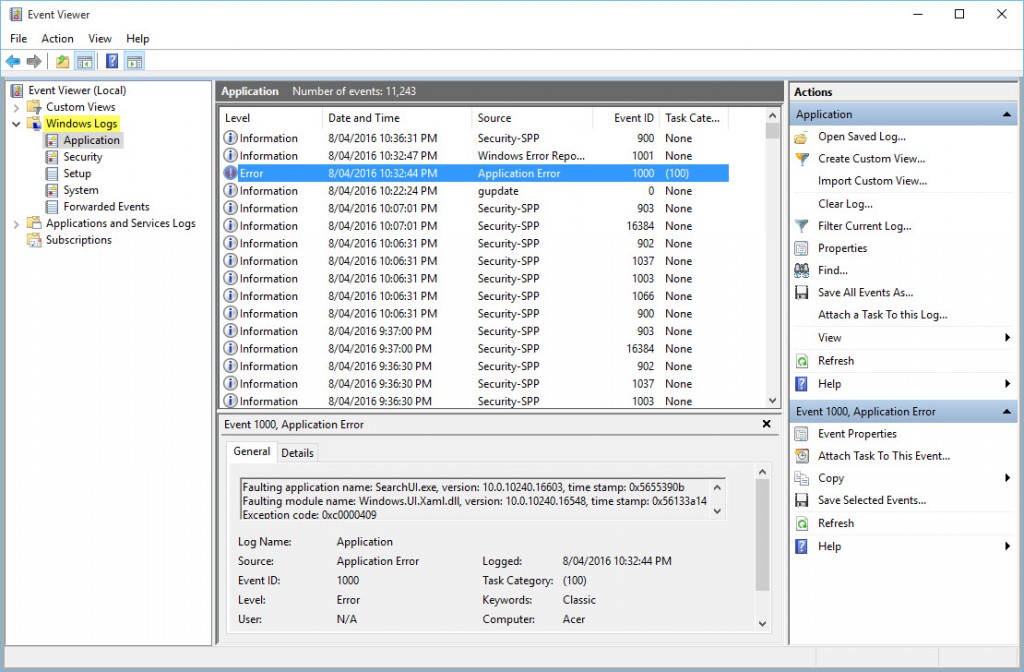Click the Save Selected Events floppy disk icon
The image size is (1024, 672).
800,500
